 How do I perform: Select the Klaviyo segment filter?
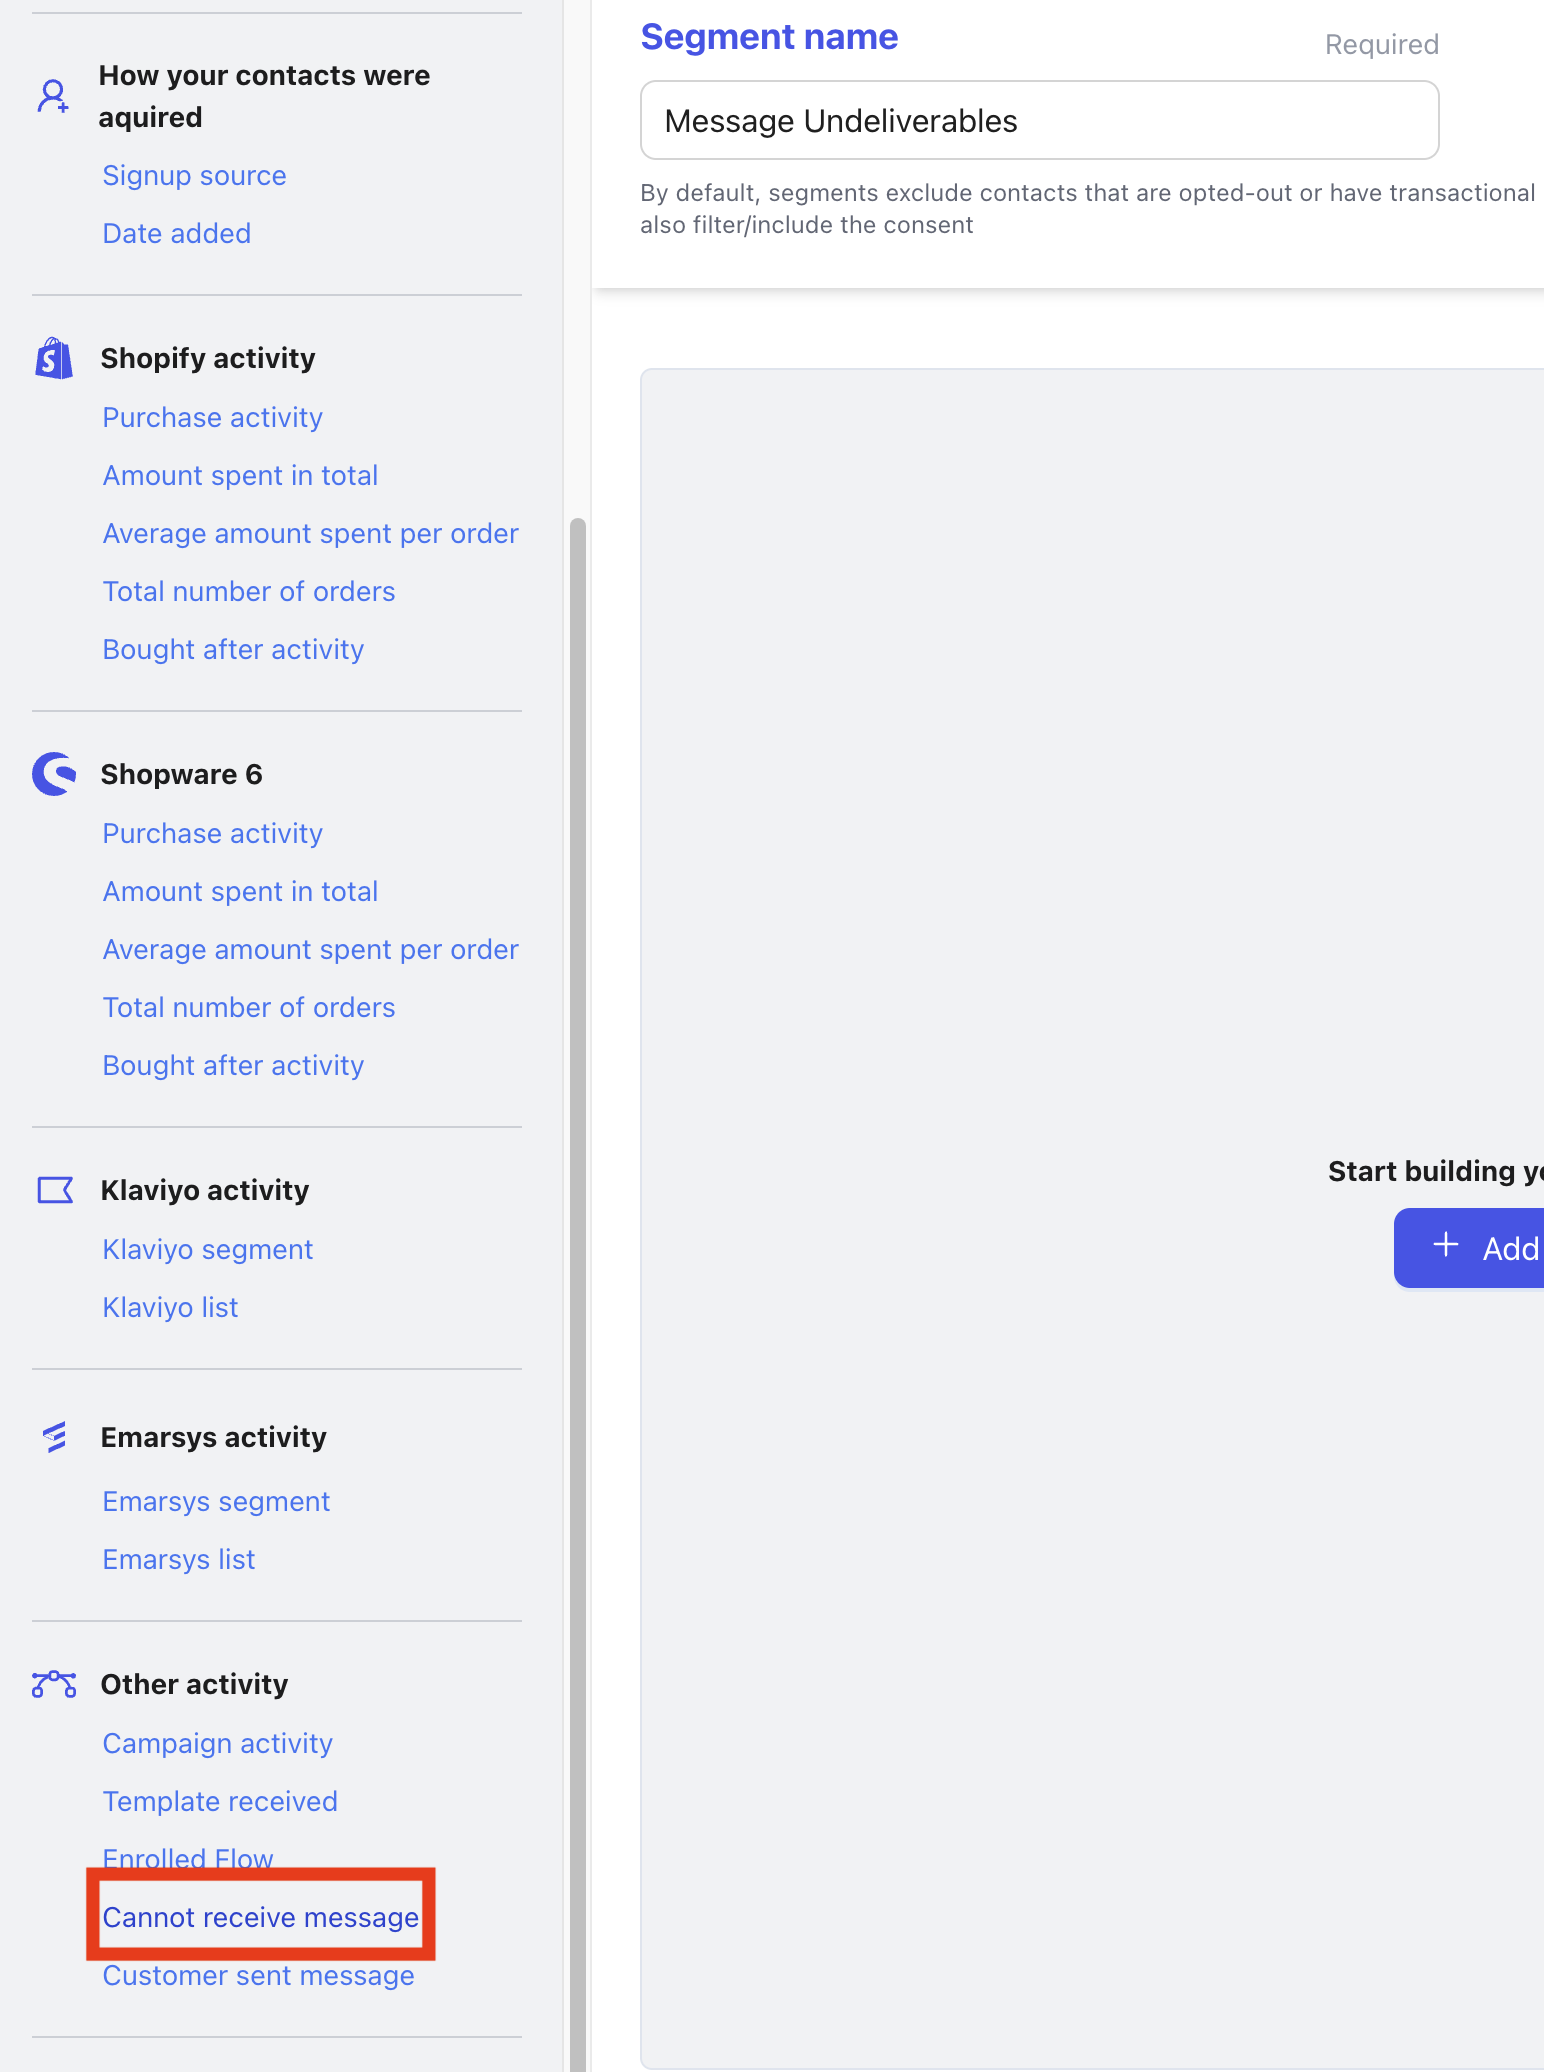[x=207, y=1250]
